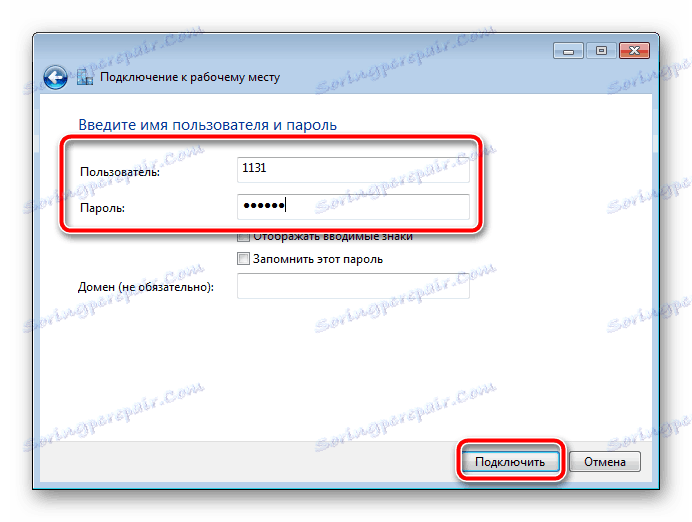The width and height of the screenshot is (692, 522).
Task: Minimize the connection wizard window
Action: click(568, 51)
